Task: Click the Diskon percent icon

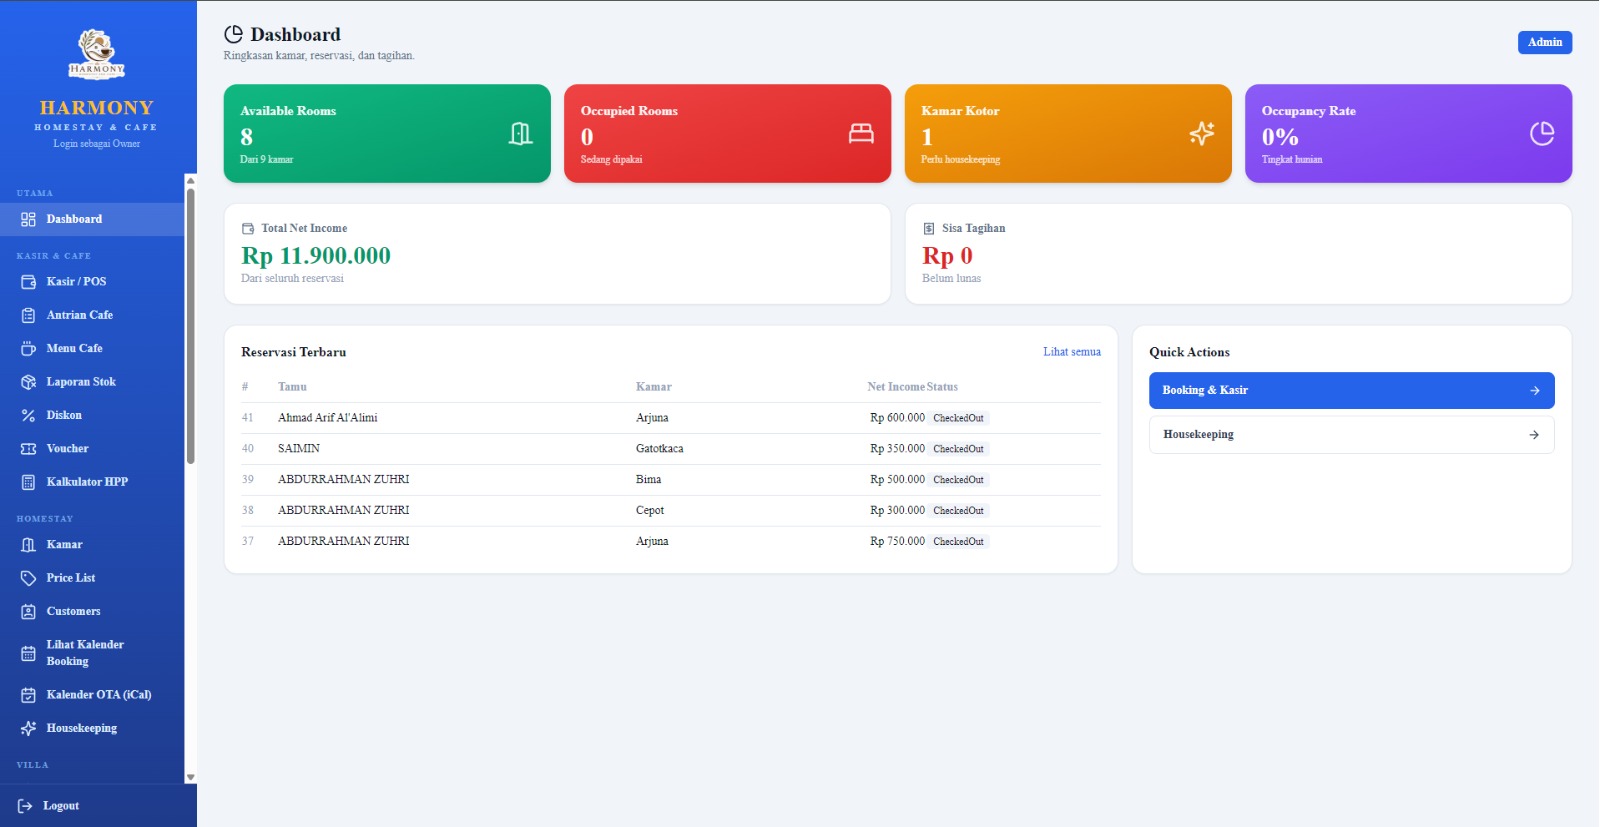Action: (28, 415)
